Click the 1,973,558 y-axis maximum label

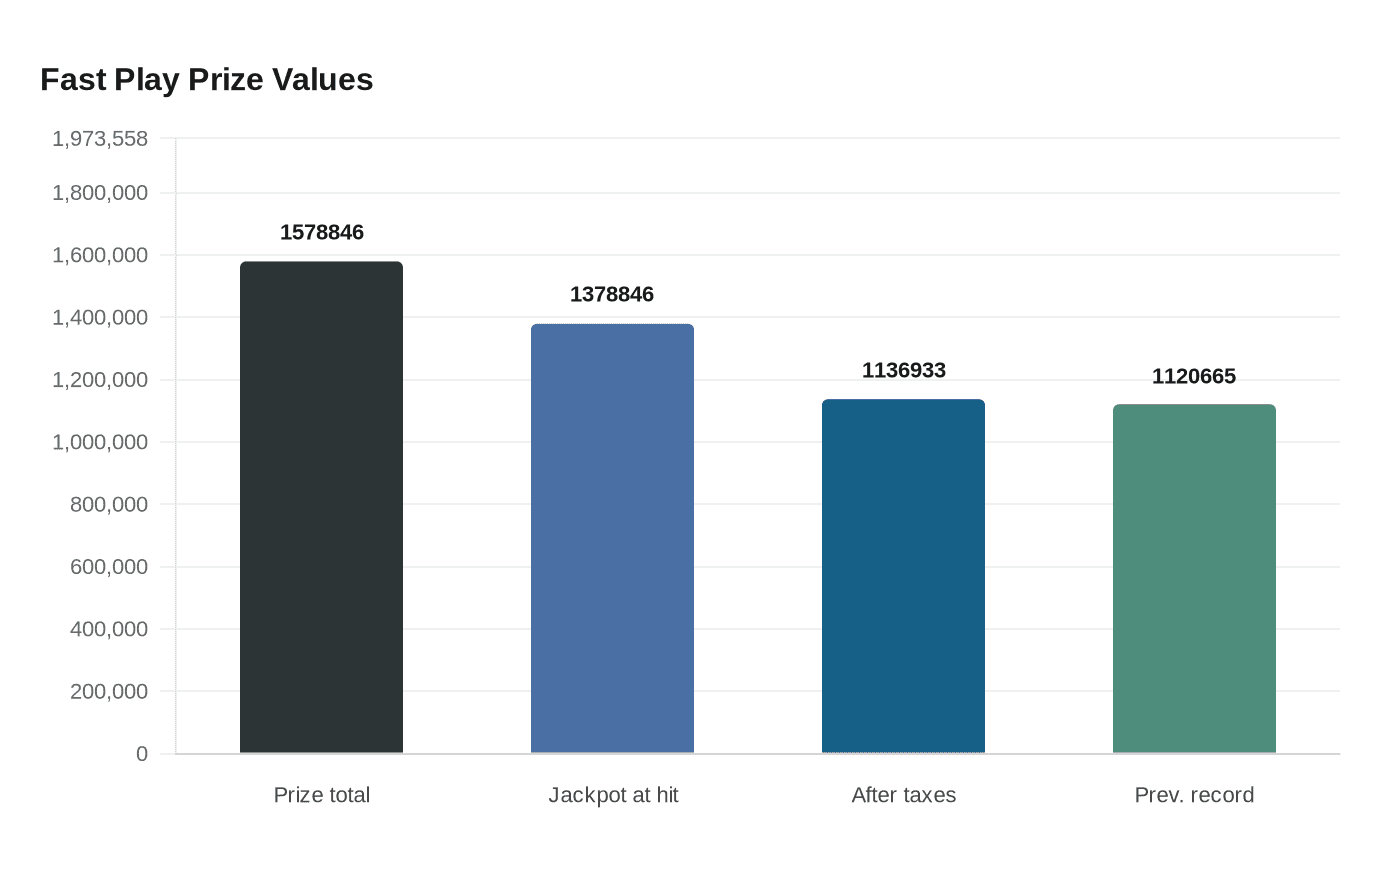(x=100, y=139)
